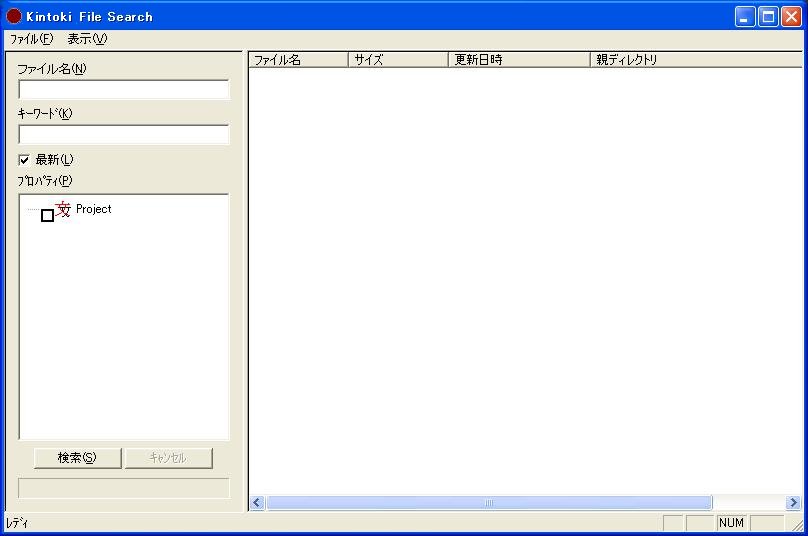Open the 表示(V) menu
This screenshot has width=808, height=536.
pos(87,39)
